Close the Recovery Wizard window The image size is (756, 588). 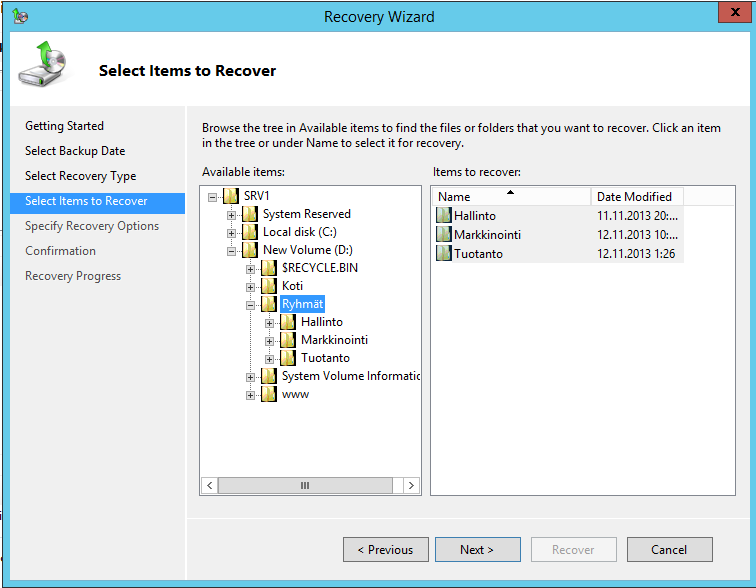click(735, 12)
